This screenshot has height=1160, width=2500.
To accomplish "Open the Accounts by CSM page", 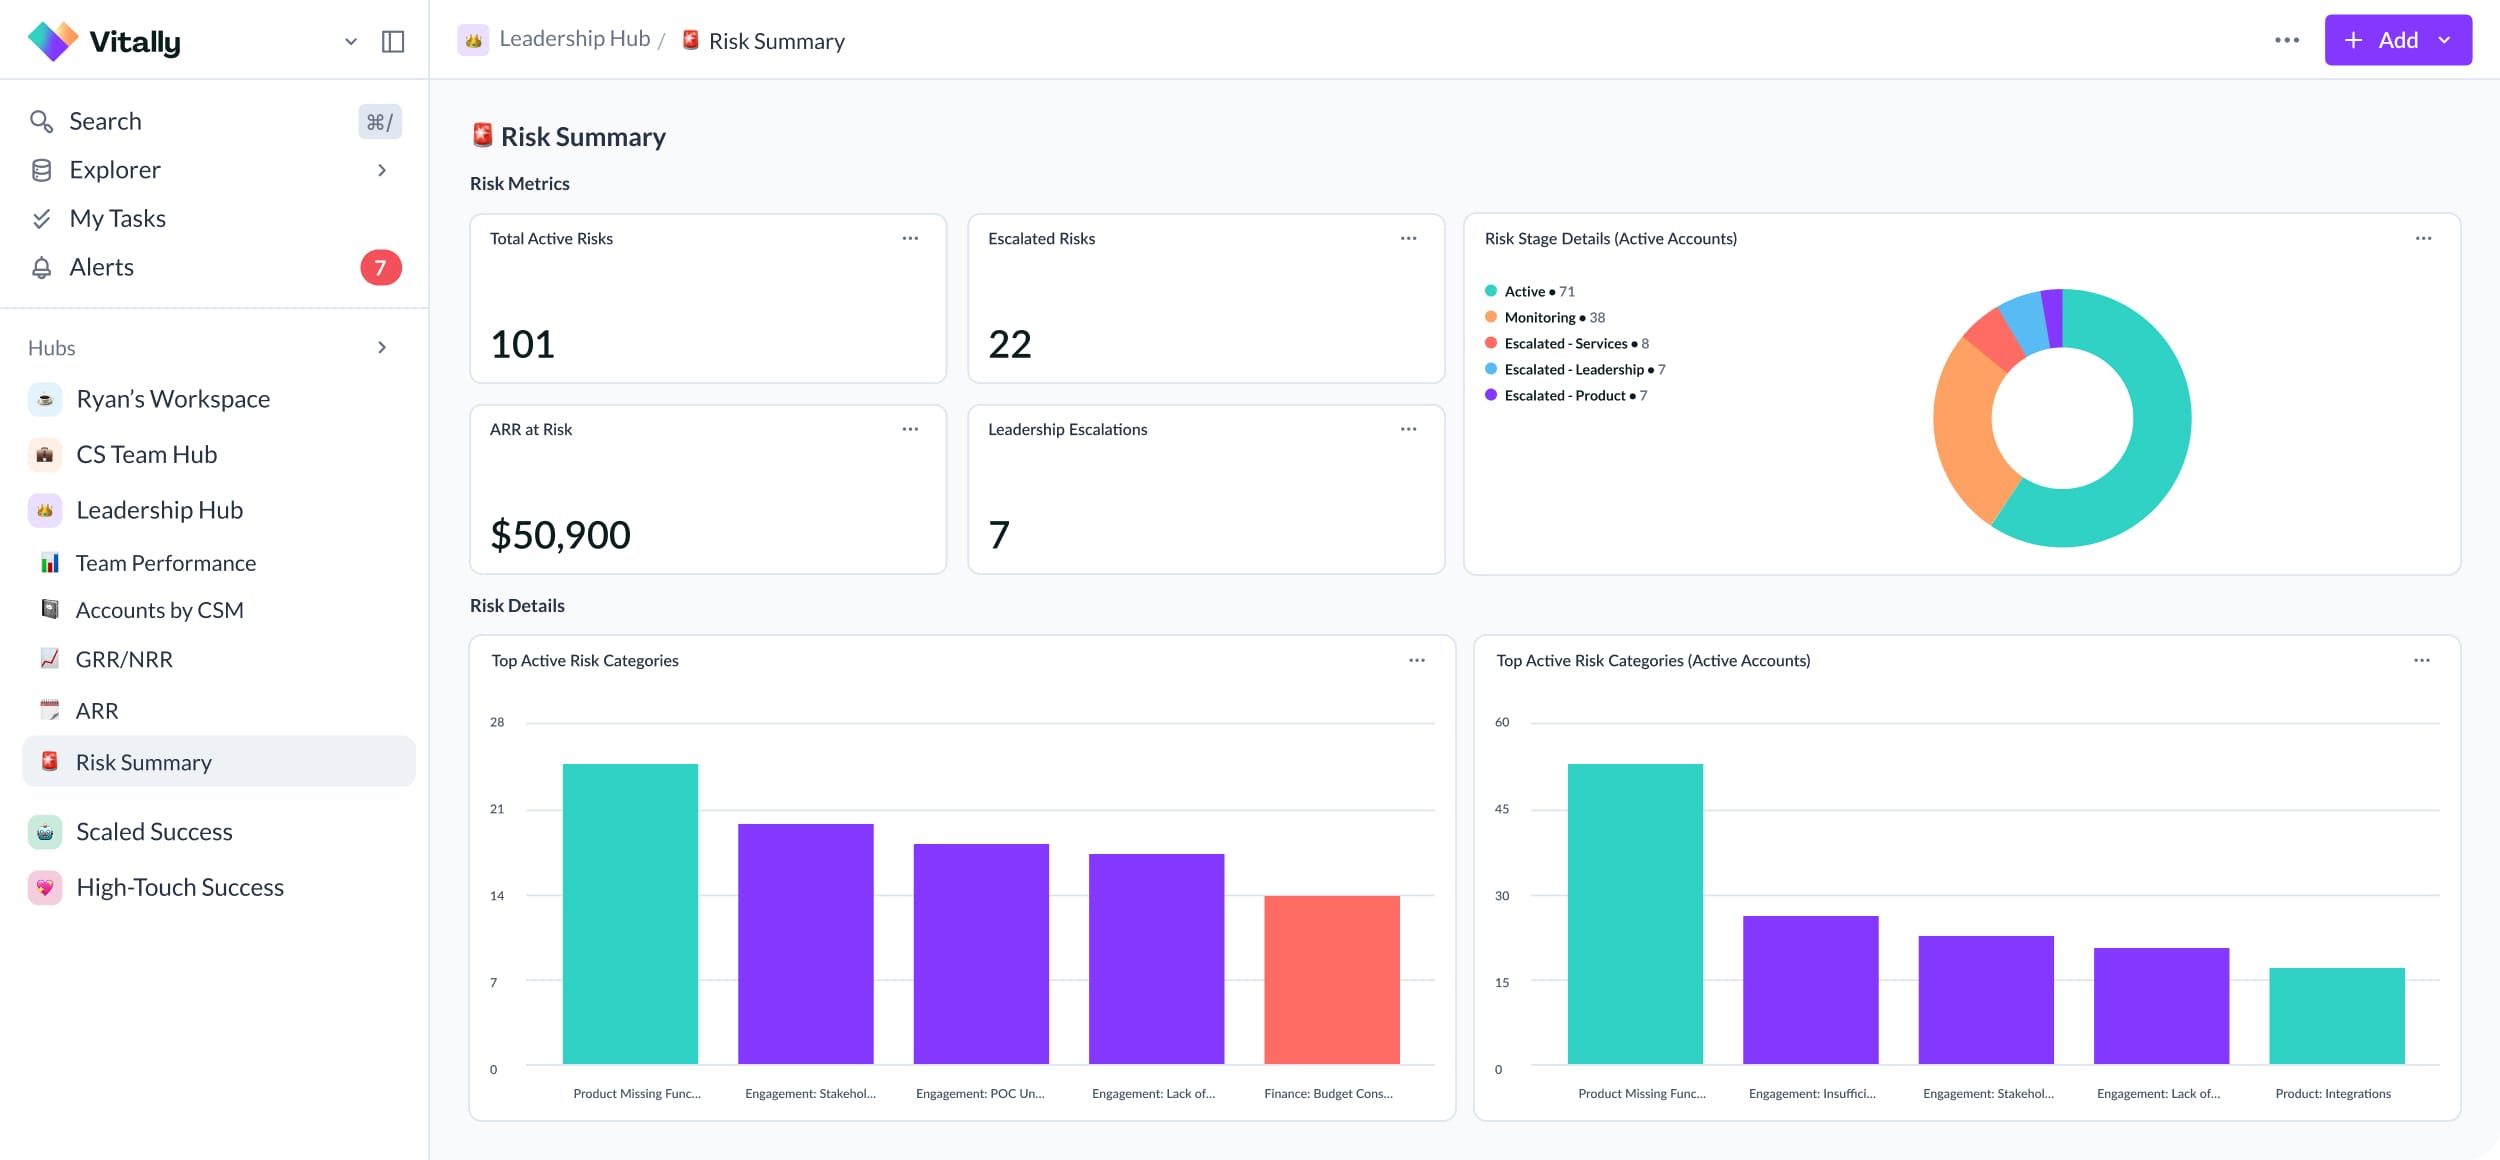I will click(x=159, y=610).
